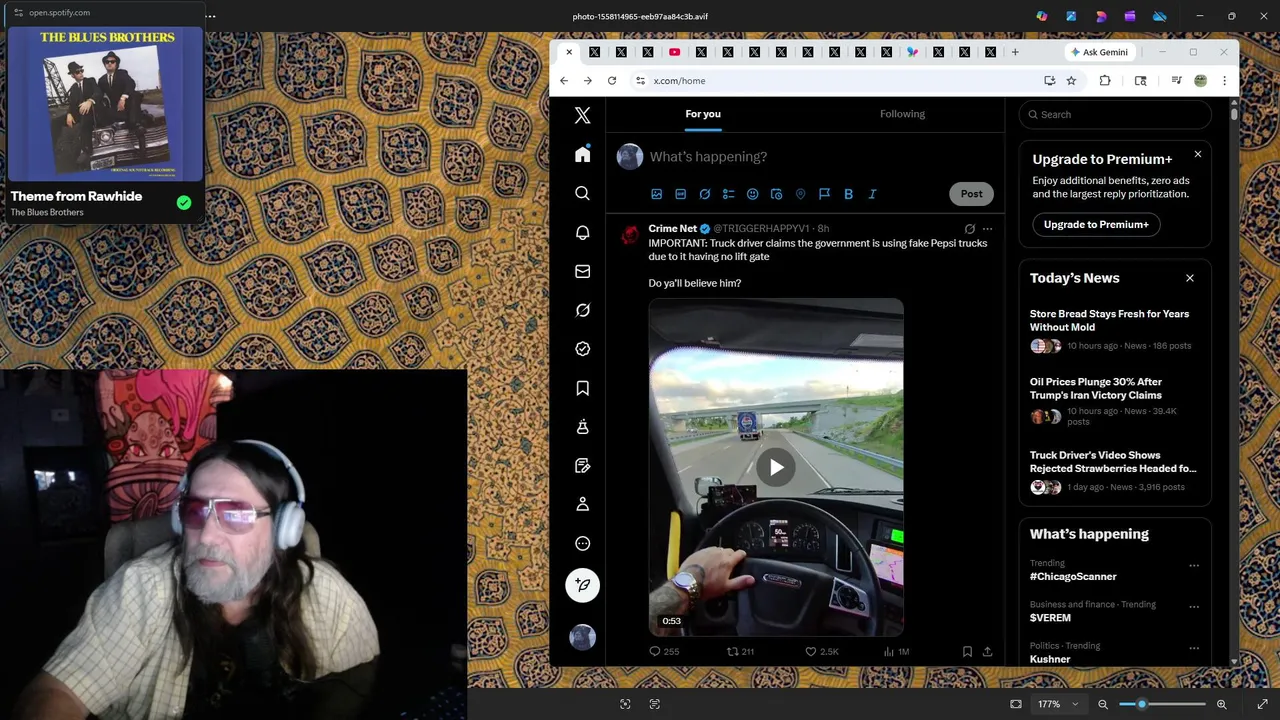Zoom in in the photo viewer
Viewport: 1280px width, 720px height.
(1221, 704)
